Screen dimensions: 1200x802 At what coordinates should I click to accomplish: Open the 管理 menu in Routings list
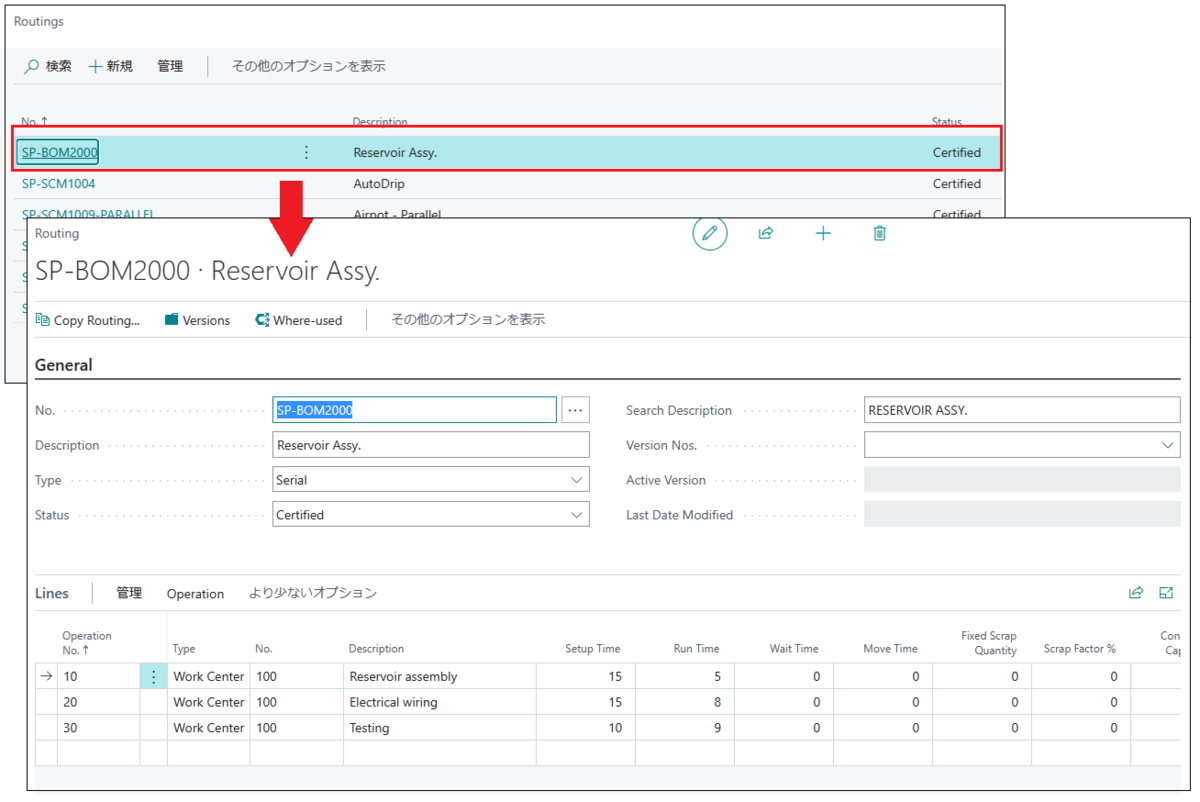tap(170, 66)
